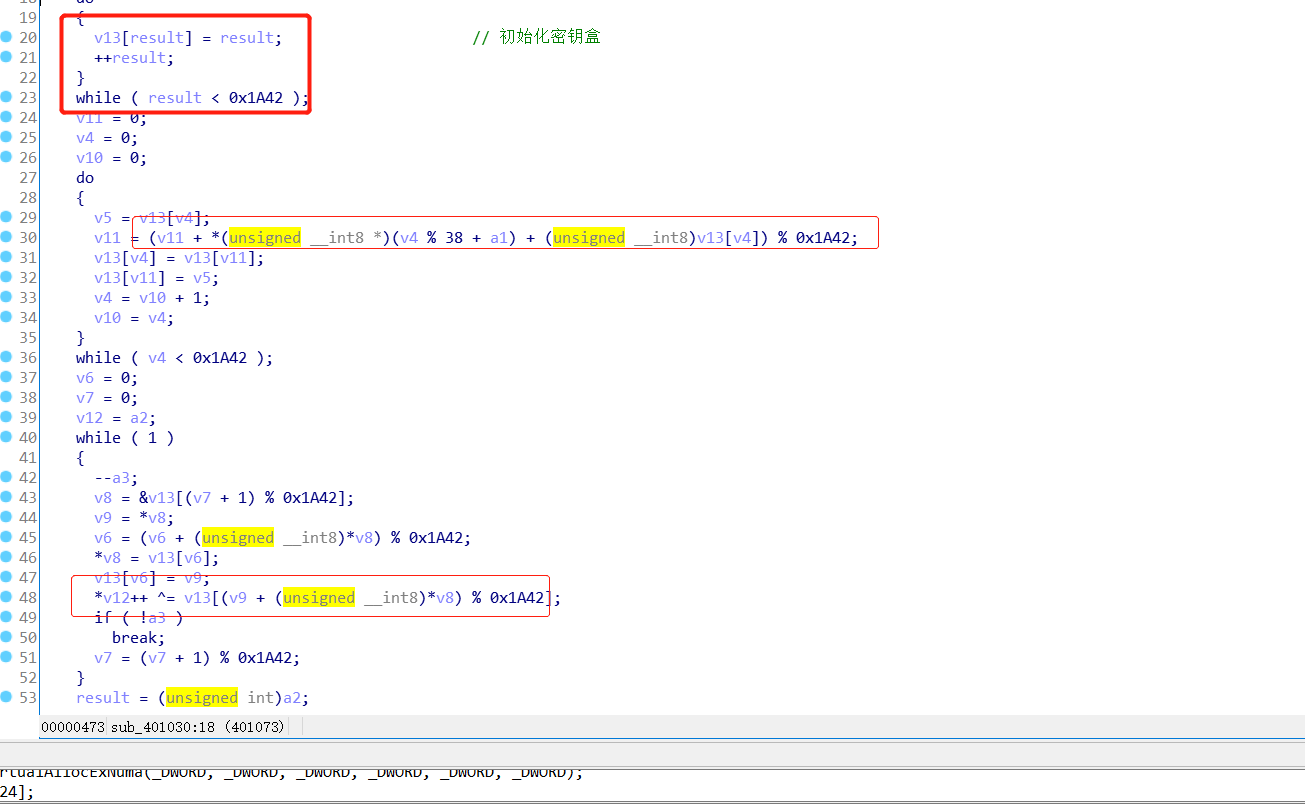1305x809 pixels.
Task: Click the '--a3;' decrement statement
Action: pyautogui.click(x=116, y=478)
